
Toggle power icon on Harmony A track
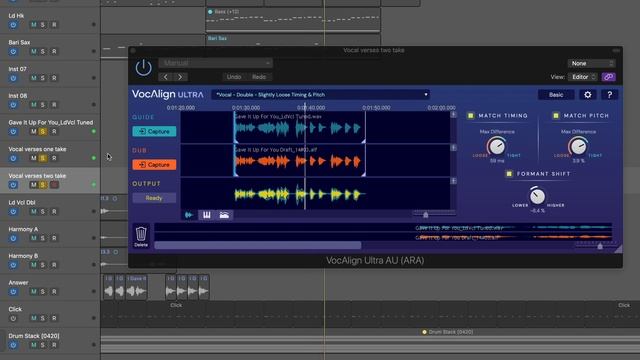[13, 238]
